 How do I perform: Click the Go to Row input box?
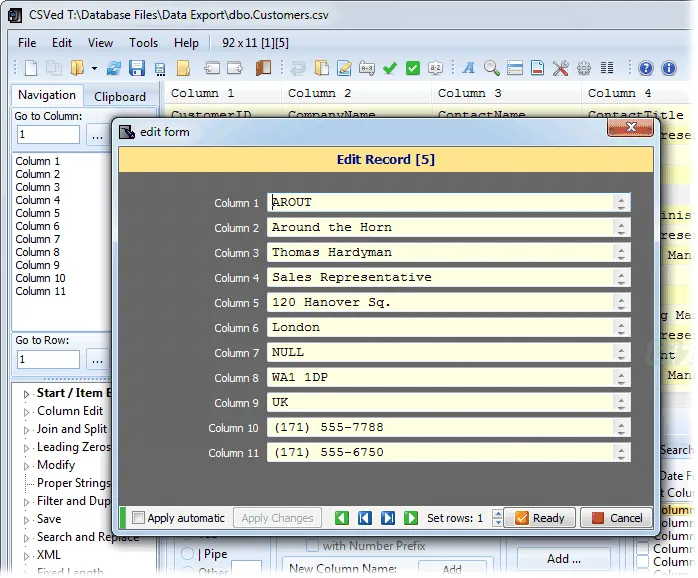48,359
